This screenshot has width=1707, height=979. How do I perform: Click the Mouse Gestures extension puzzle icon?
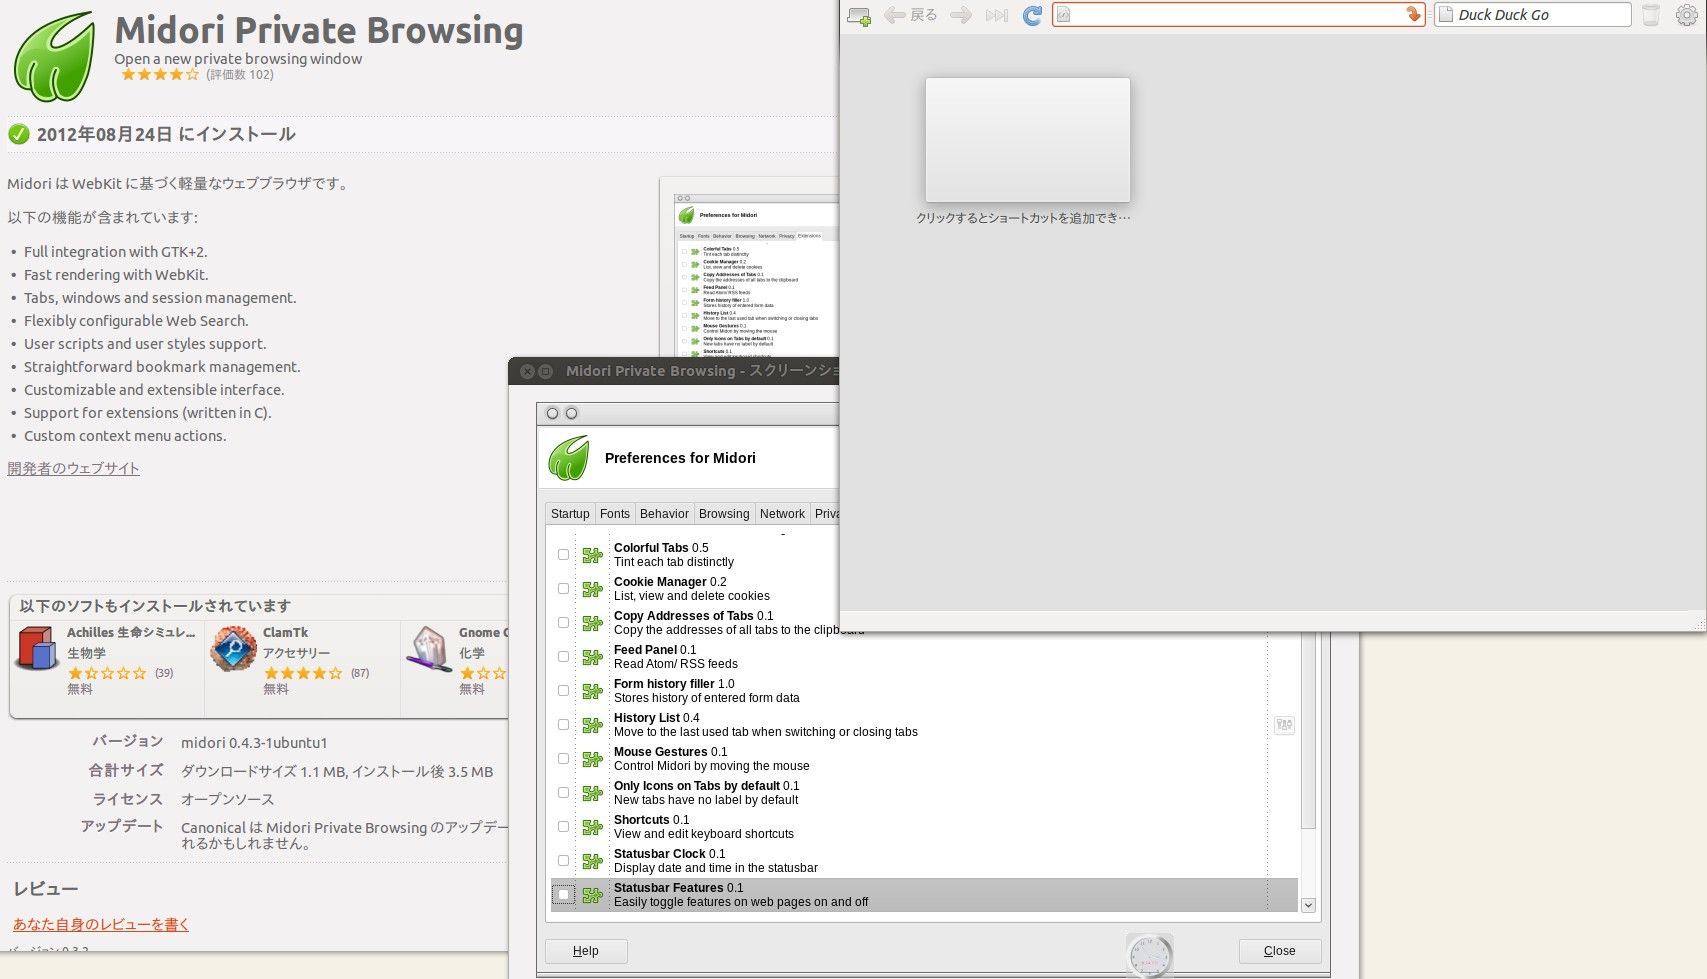pos(592,759)
